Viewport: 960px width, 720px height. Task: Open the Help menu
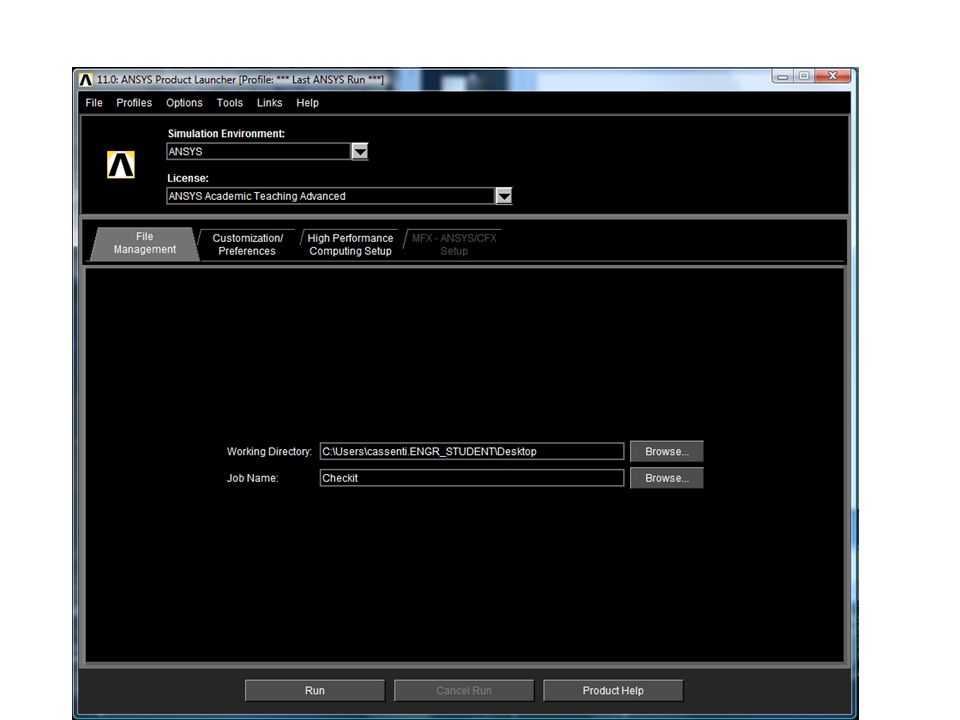(x=307, y=103)
